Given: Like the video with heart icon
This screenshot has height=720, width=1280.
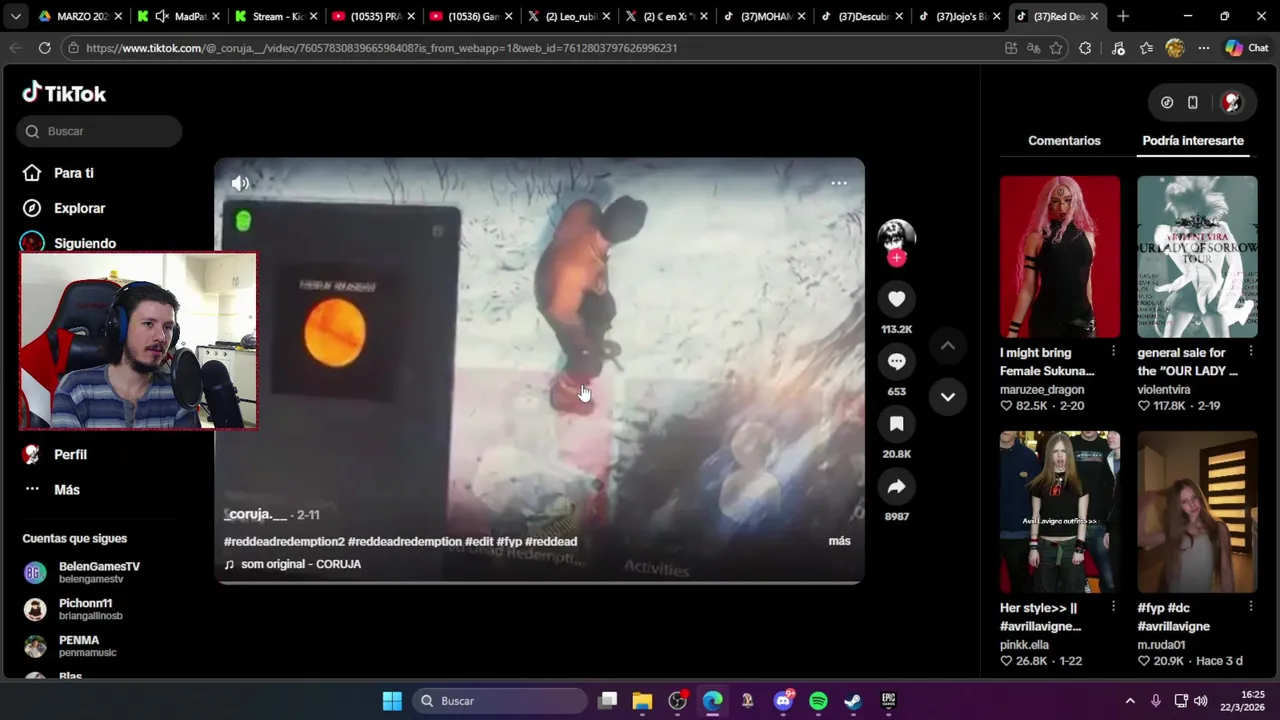Looking at the screenshot, I should pyautogui.click(x=897, y=299).
